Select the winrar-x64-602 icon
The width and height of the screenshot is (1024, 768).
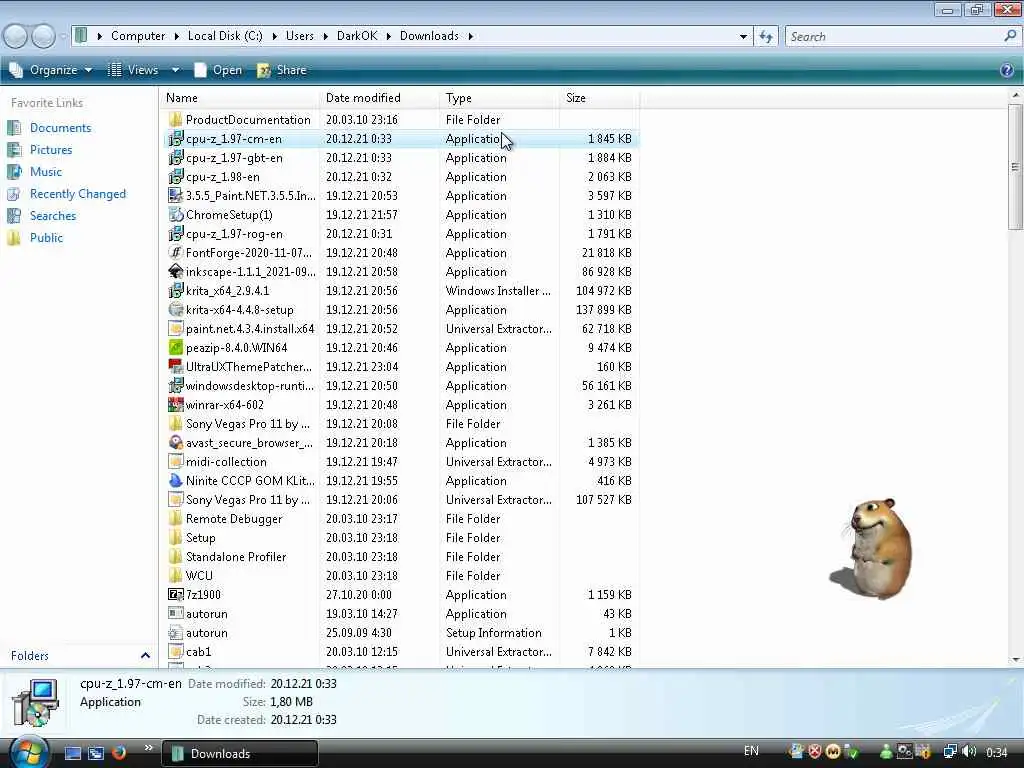tap(176, 405)
